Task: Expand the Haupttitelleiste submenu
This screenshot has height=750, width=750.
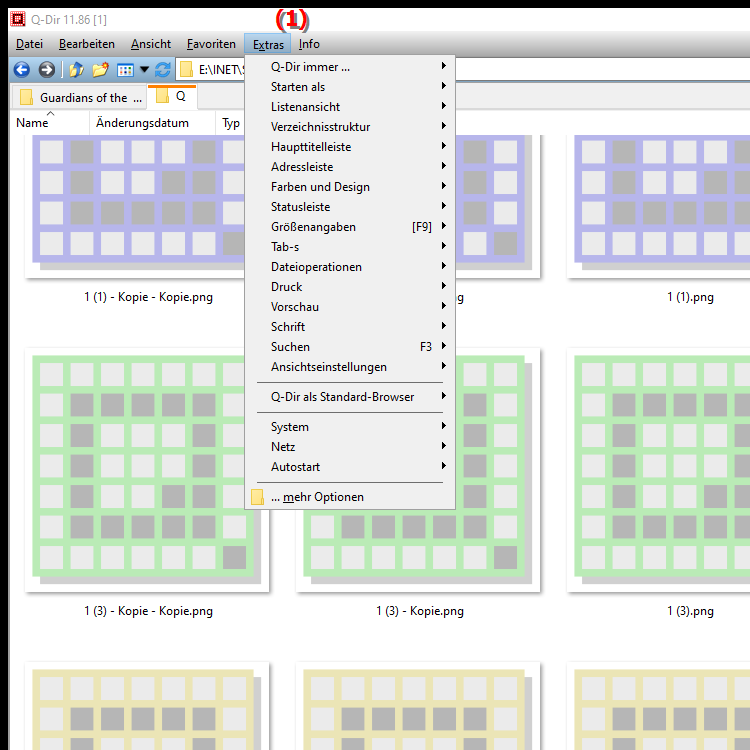Action: pos(350,147)
